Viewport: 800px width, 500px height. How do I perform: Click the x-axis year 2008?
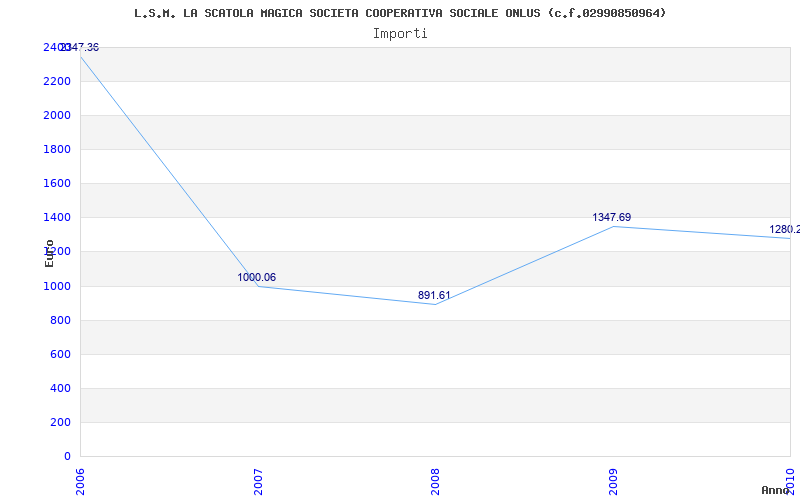(435, 482)
